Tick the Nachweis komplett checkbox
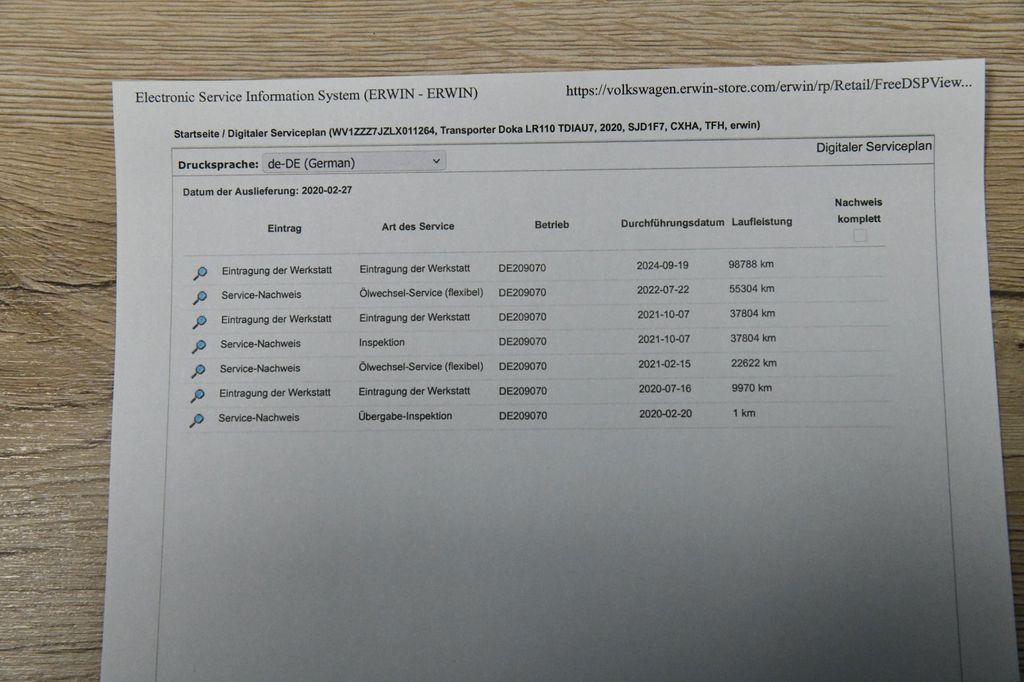The width and height of the screenshot is (1024, 682). coord(859,236)
